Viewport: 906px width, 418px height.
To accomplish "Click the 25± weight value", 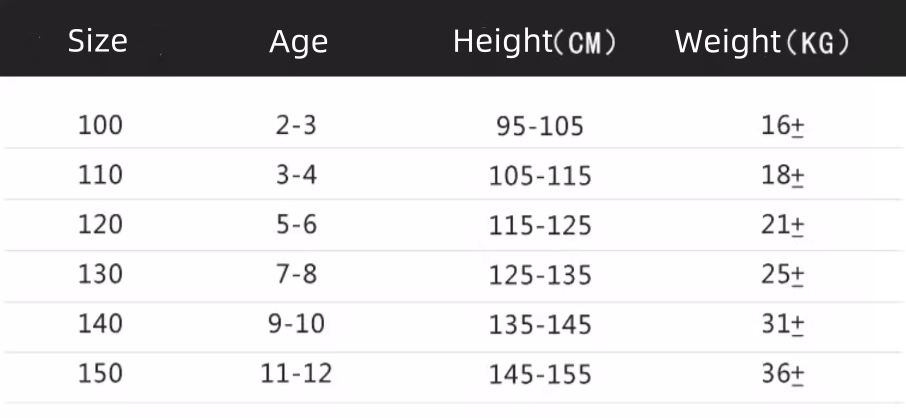I will point(782,275).
